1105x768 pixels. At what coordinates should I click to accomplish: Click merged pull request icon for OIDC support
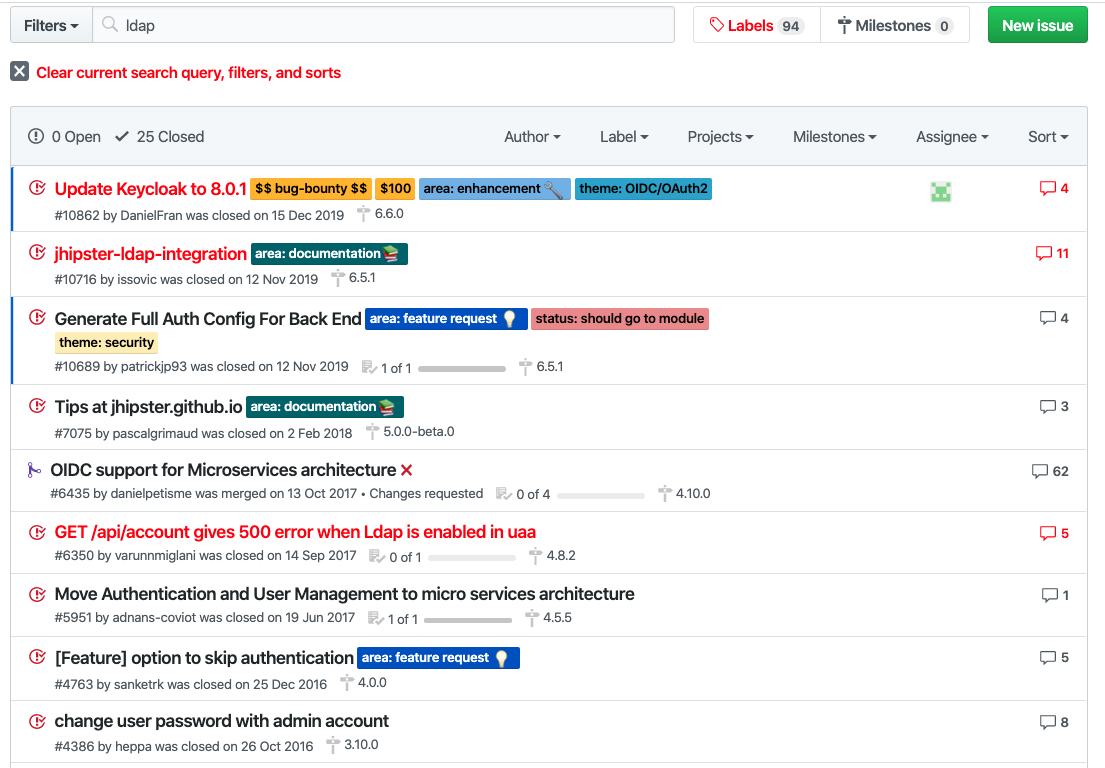pos(33,470)
